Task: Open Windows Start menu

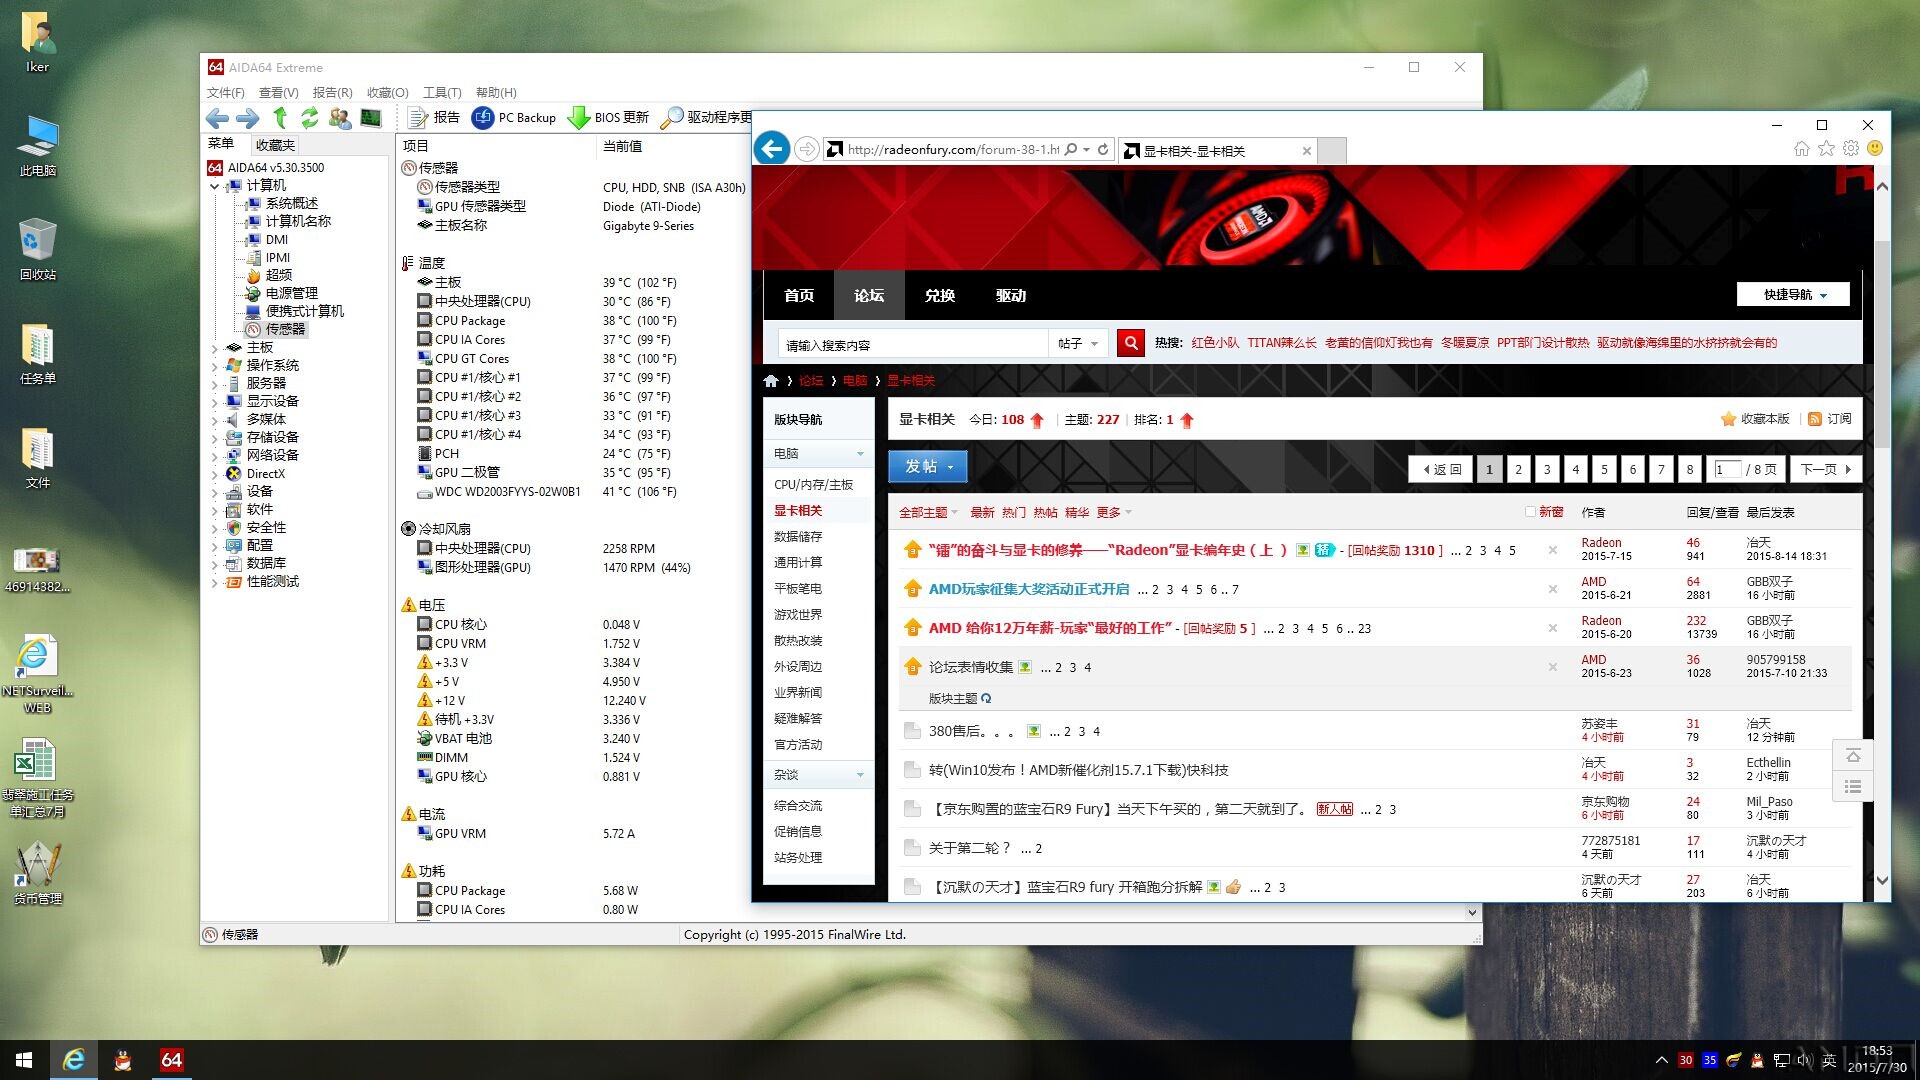Action: 24,1060
